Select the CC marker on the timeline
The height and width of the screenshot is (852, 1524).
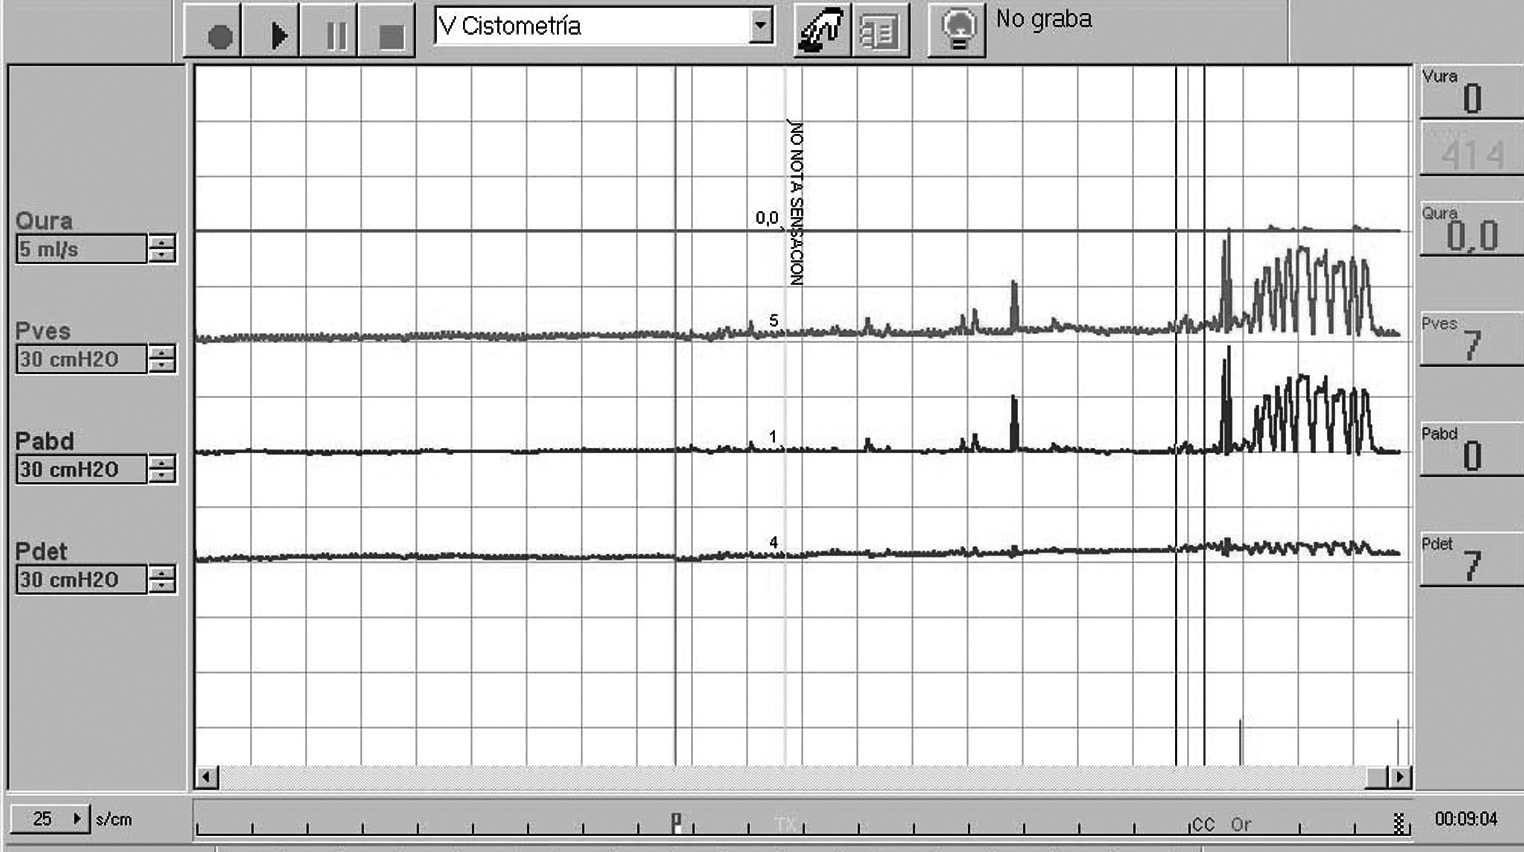click(x=1203, y=824)
